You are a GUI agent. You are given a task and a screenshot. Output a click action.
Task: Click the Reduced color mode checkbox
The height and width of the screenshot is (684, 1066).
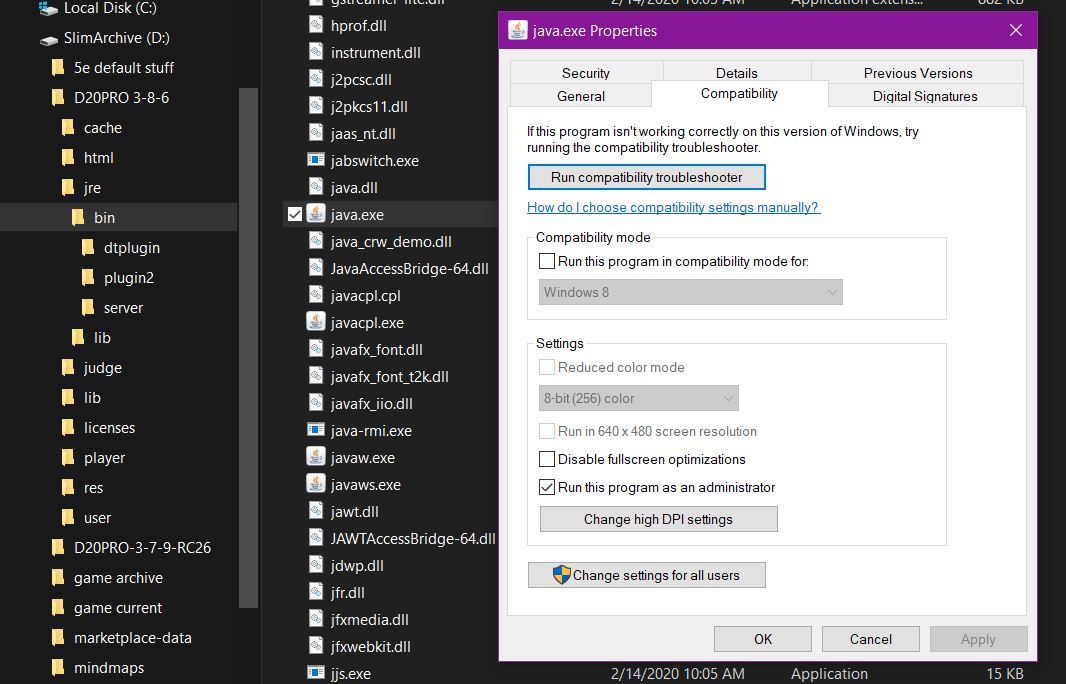[x=547, y=367]
